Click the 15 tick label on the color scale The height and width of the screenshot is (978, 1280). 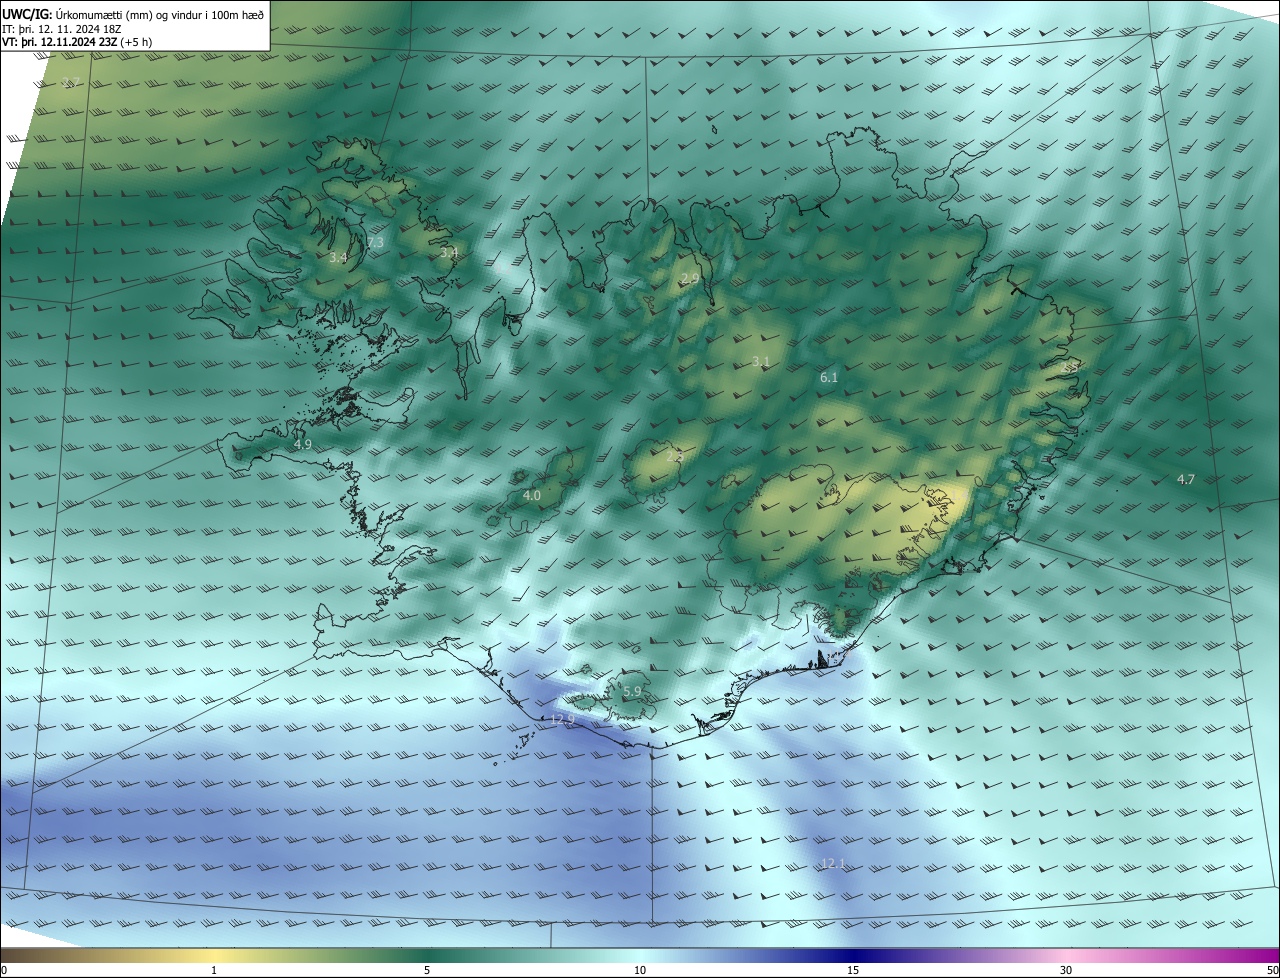click(853, 970)
